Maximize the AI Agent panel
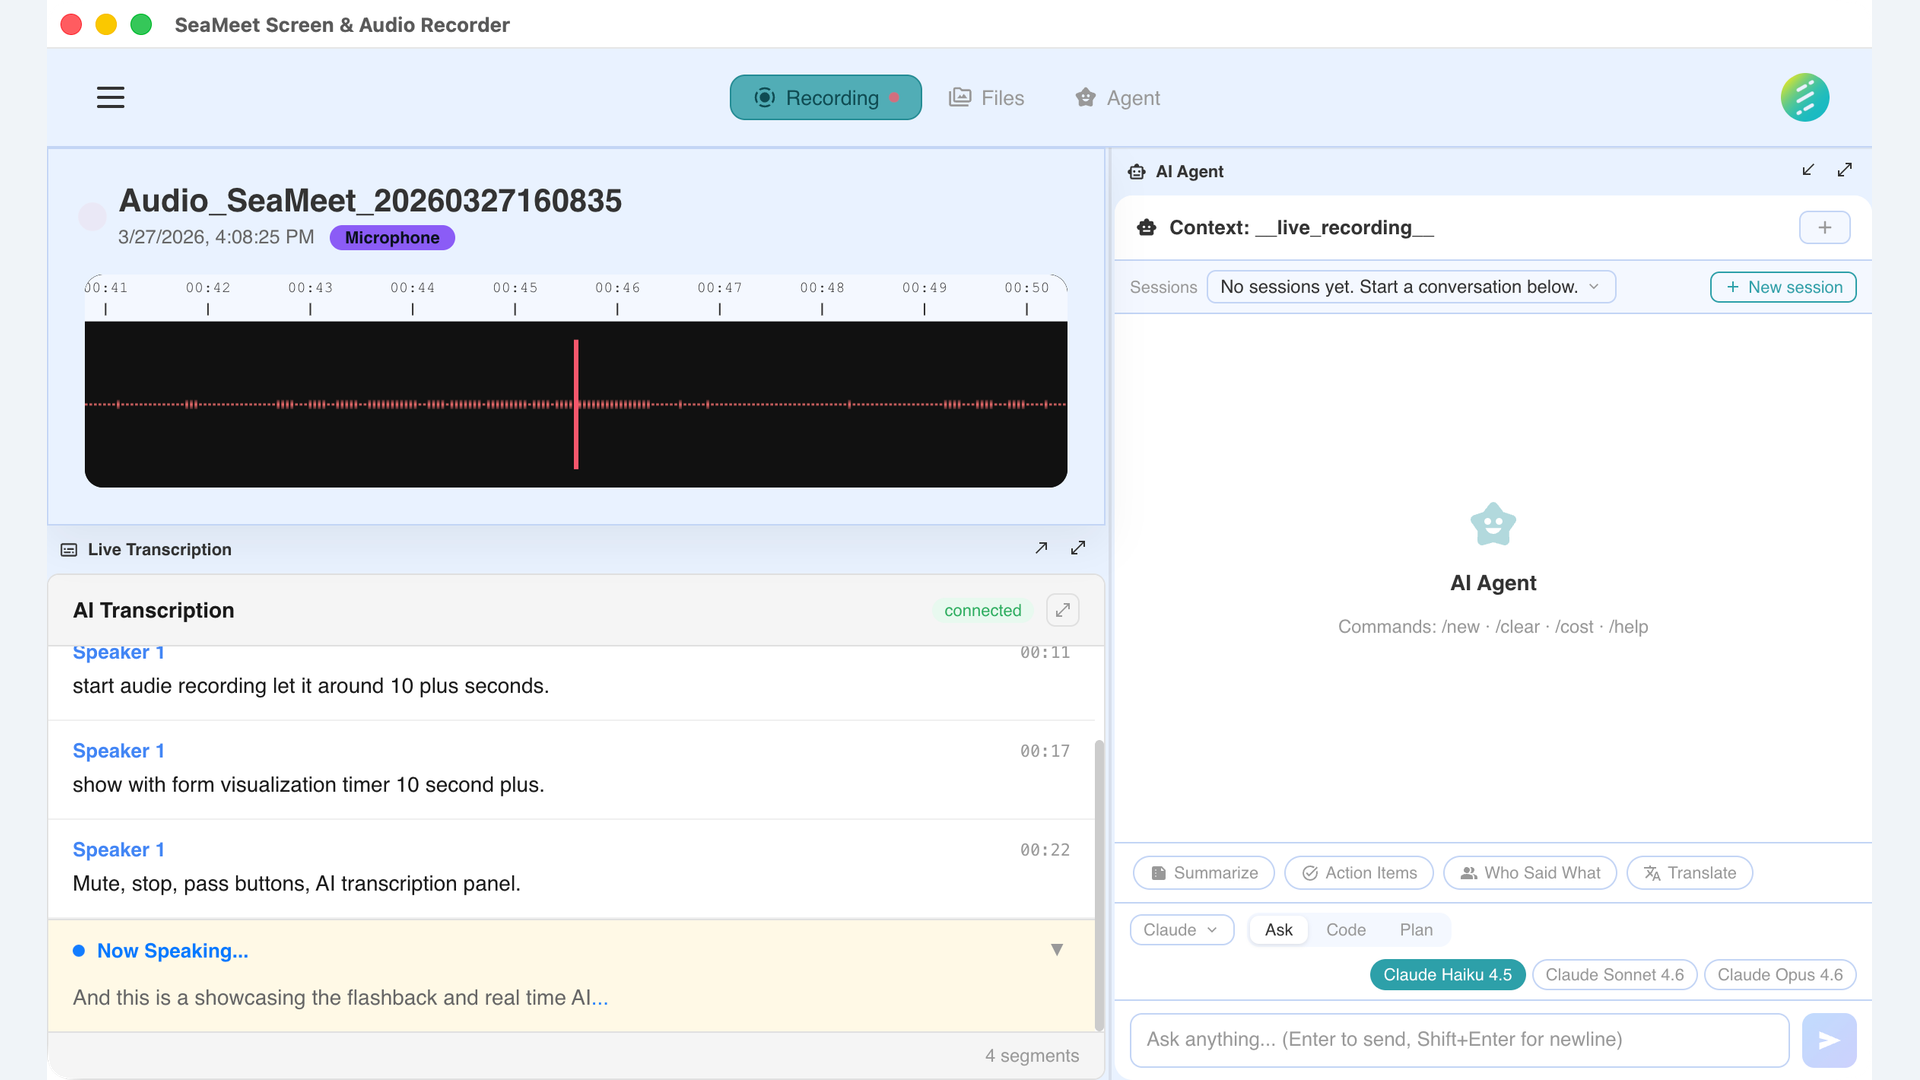 [x=1845, y=170]
